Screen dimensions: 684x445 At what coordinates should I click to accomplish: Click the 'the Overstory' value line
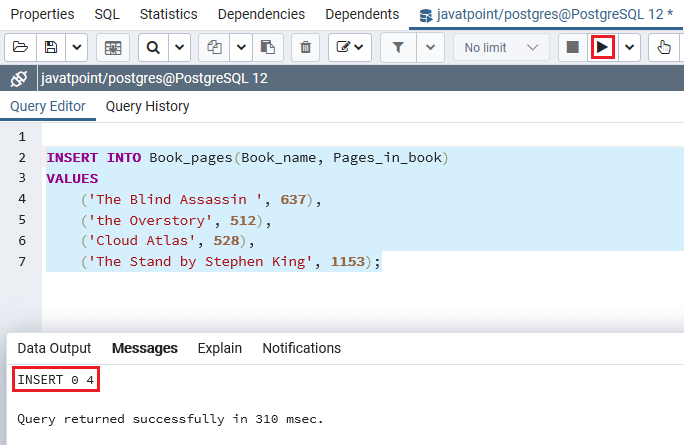(176, 220)
